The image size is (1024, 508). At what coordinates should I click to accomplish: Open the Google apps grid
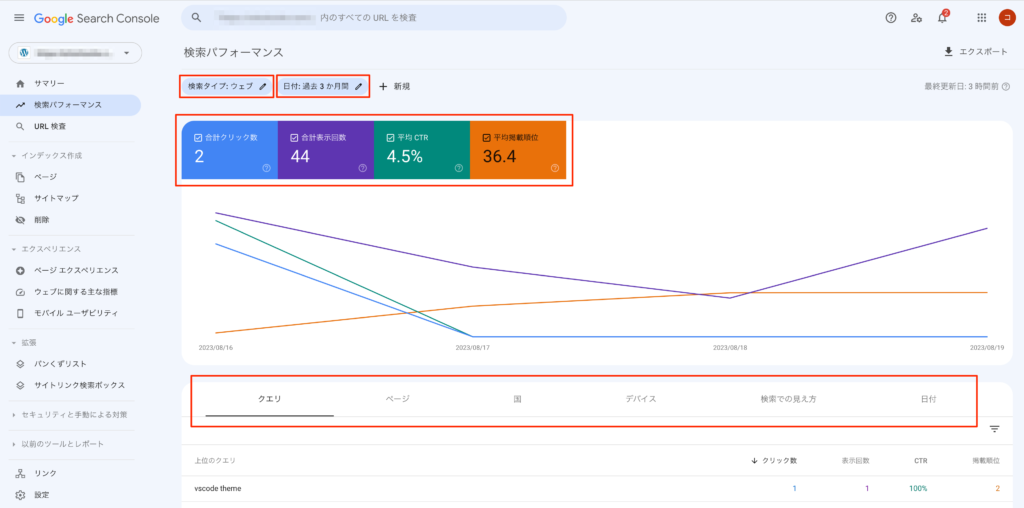tap(982, 18)
